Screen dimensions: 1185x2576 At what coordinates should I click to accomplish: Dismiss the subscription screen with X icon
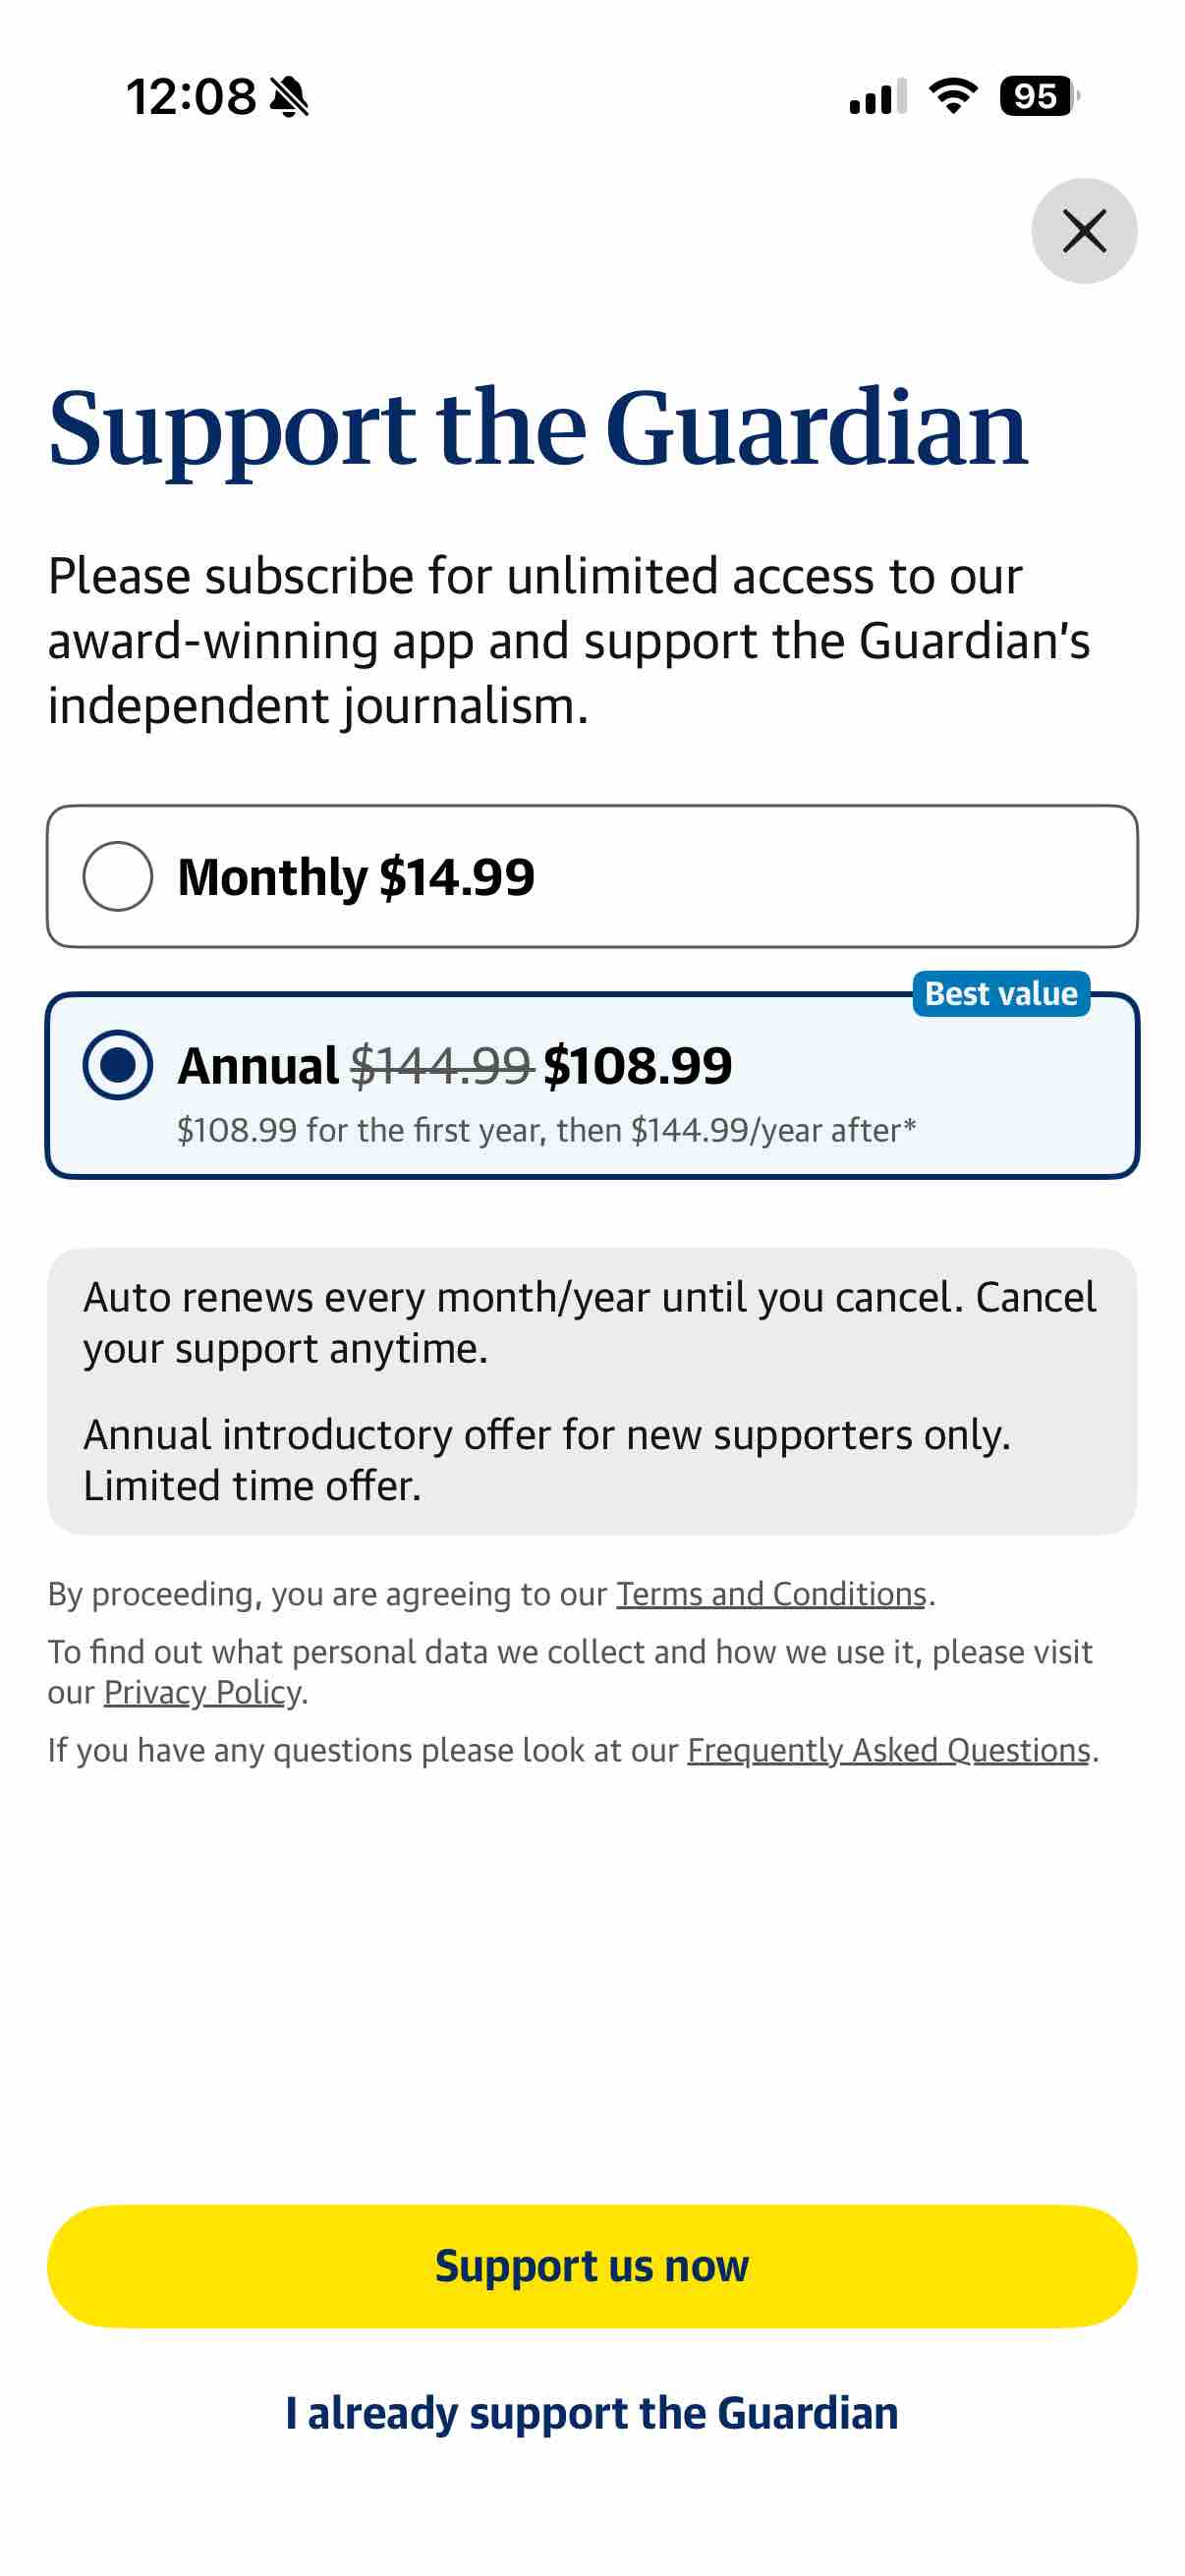(x=1084, y=231)
